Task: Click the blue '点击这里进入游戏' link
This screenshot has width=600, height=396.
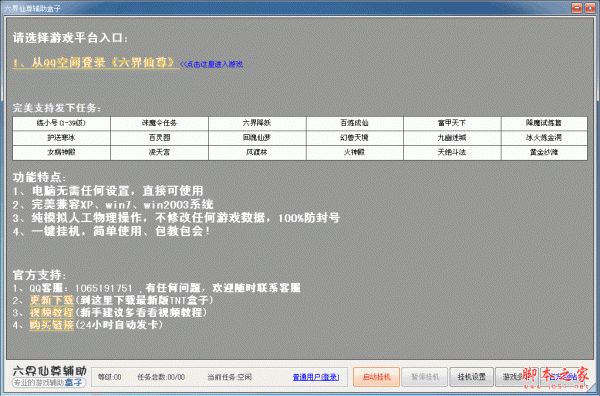Action: [211, 64]
